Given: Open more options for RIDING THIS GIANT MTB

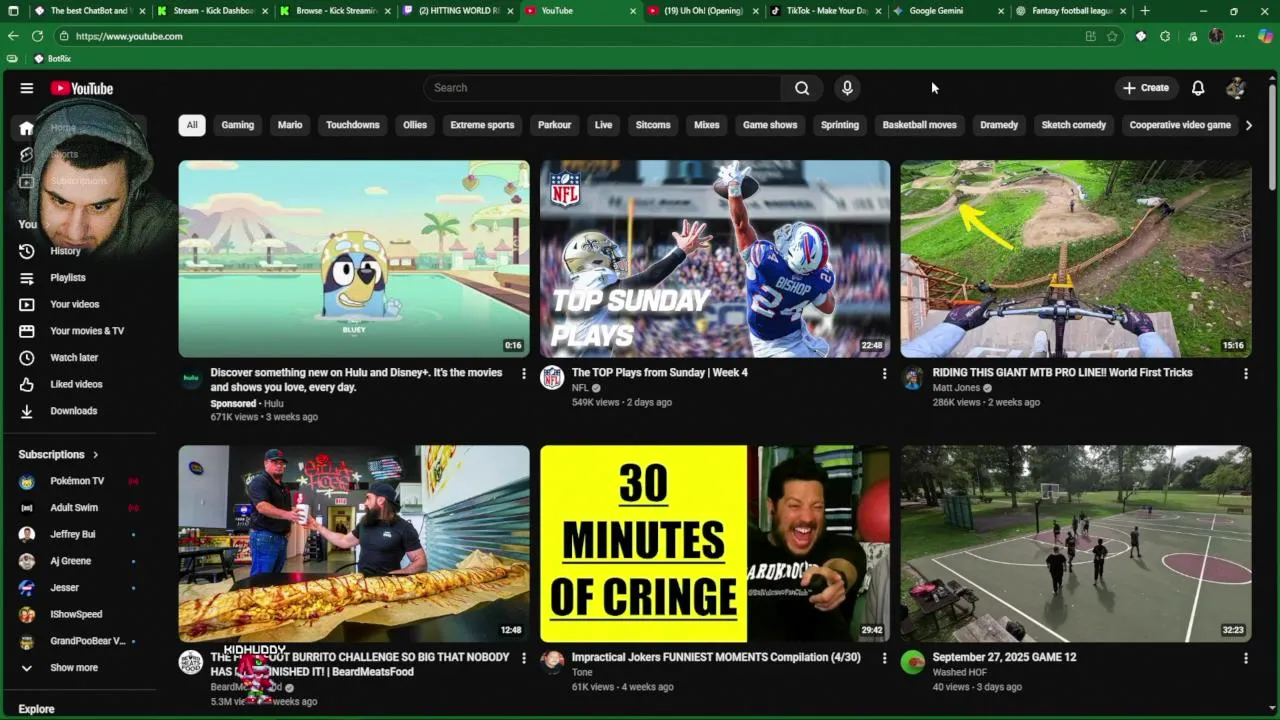Looking at the screenshot, I should click(1245, 374).
